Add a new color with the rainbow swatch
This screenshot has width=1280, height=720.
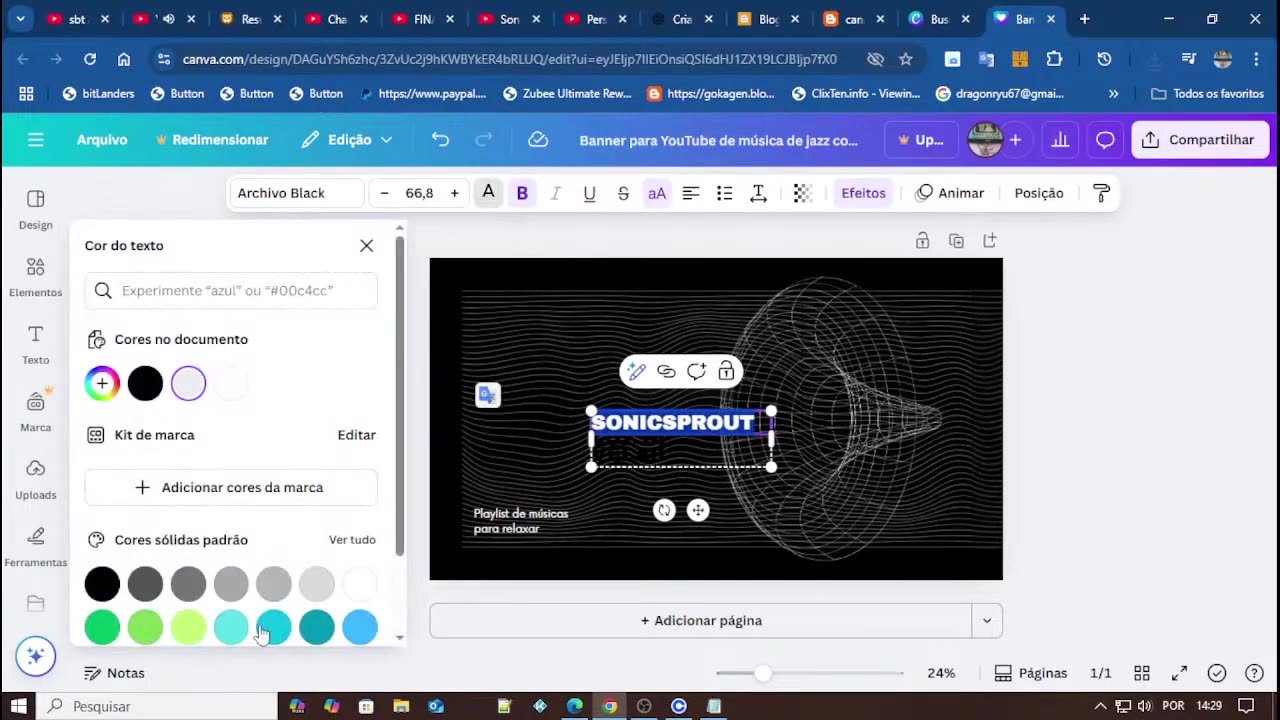click(102, 383)
